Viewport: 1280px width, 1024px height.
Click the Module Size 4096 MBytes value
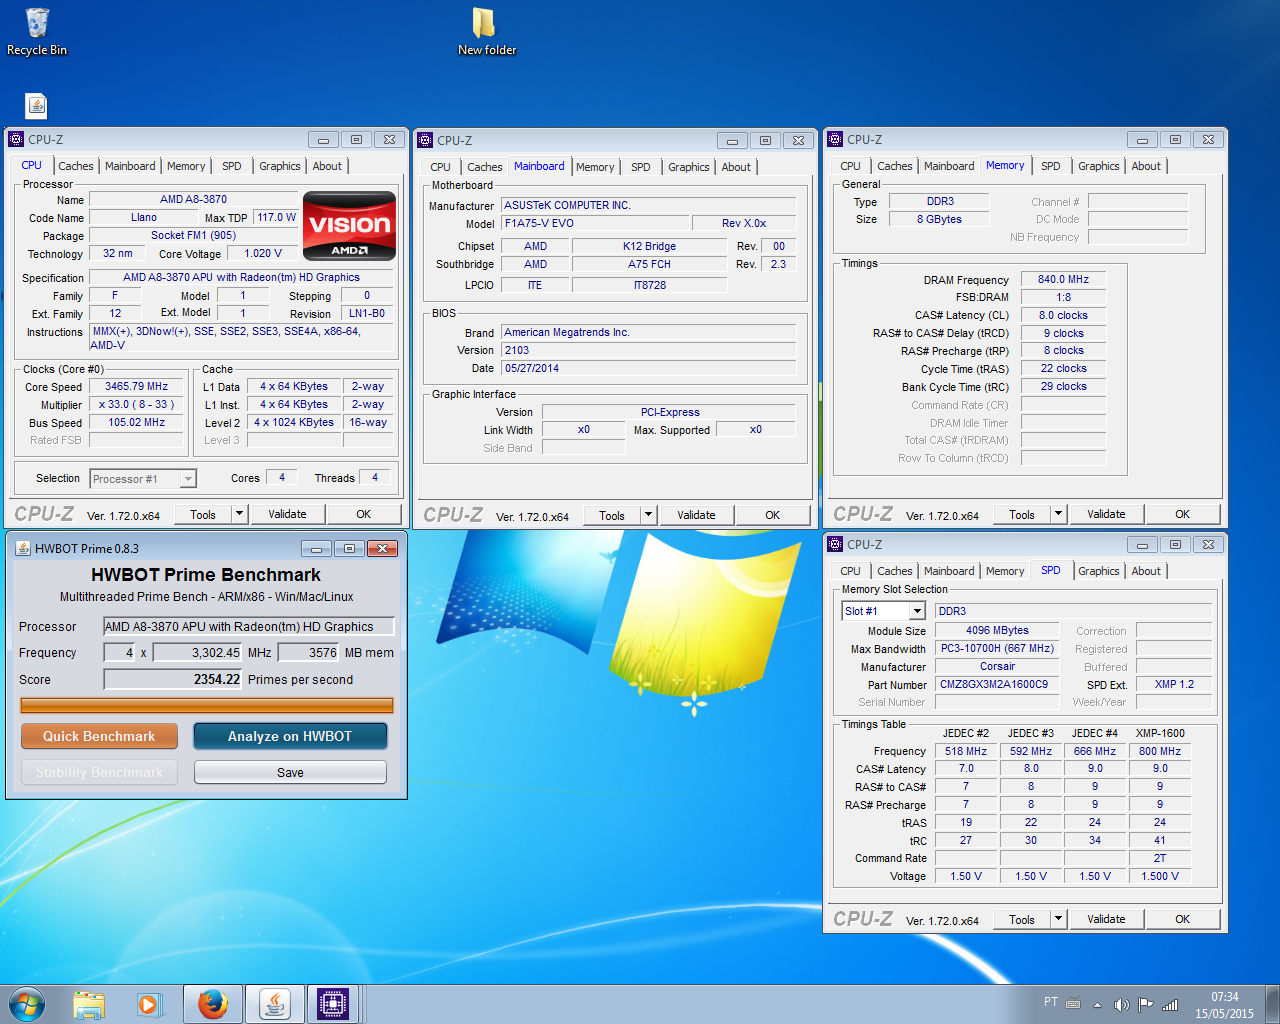tap(997, 630)
